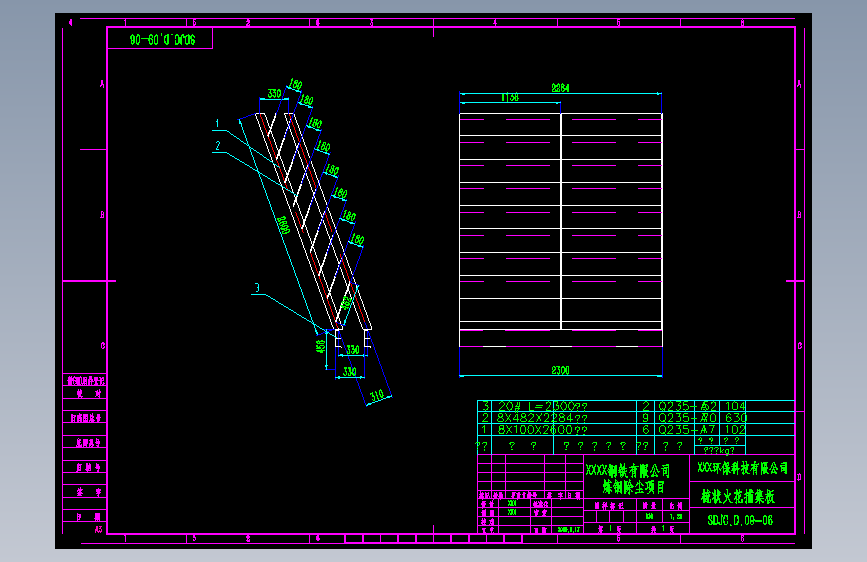Click the 310 dimension at the lower right of the inclined view
867x562 pixels.
pyautogui.click(x=377, y=396)
